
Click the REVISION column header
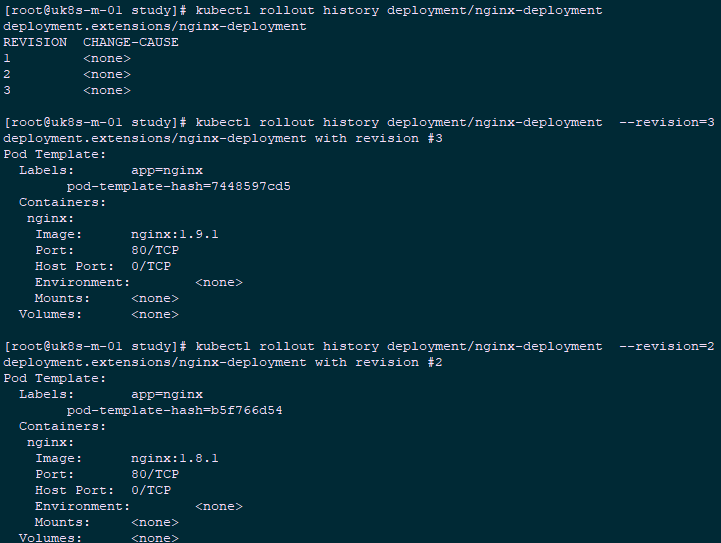[35, 42]
